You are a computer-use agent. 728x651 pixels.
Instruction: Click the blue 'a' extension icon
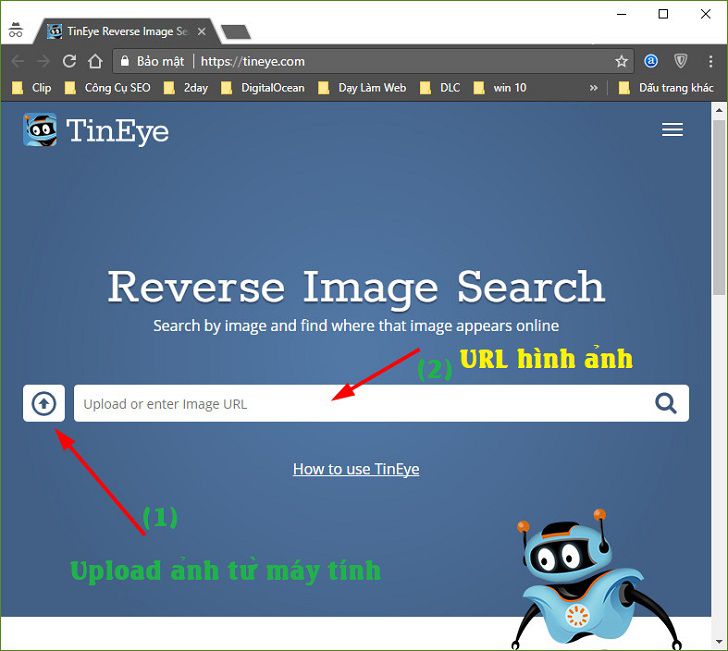pyautogui.click(x=651, y=61)
